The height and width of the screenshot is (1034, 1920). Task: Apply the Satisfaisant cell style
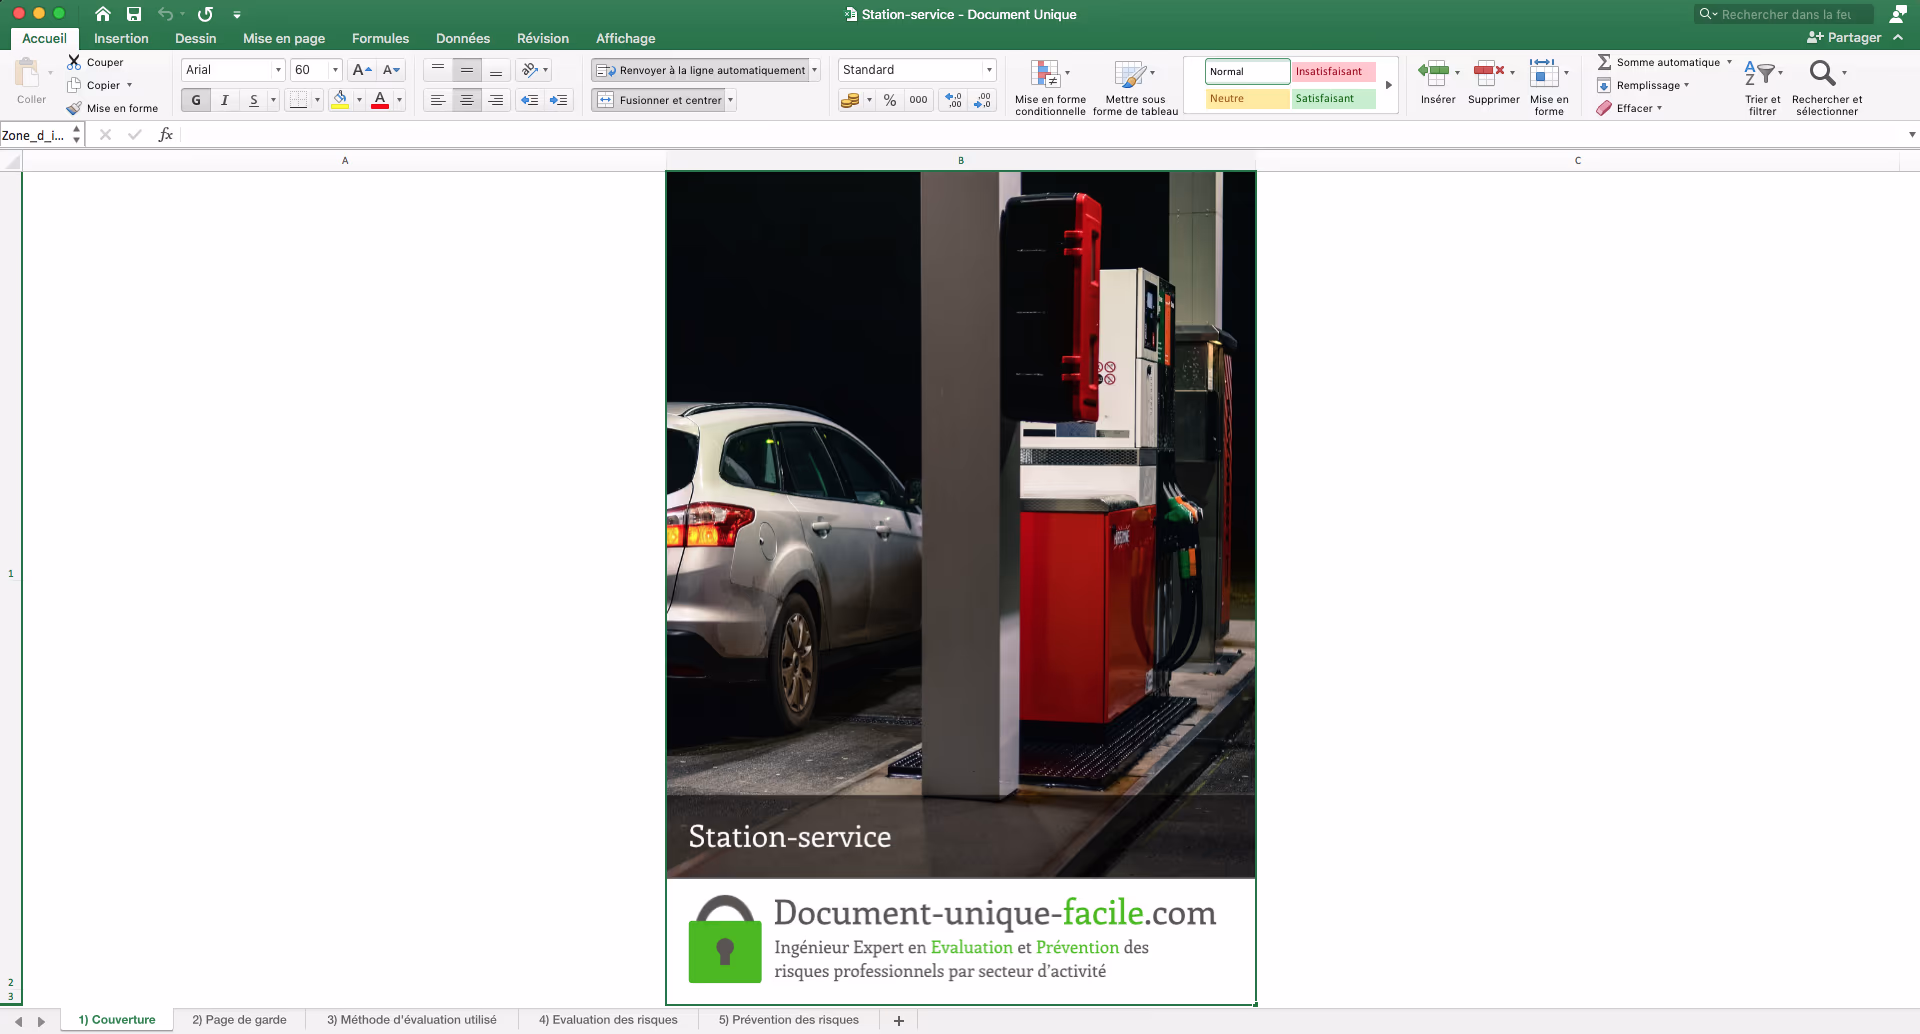pos(1333,98)
